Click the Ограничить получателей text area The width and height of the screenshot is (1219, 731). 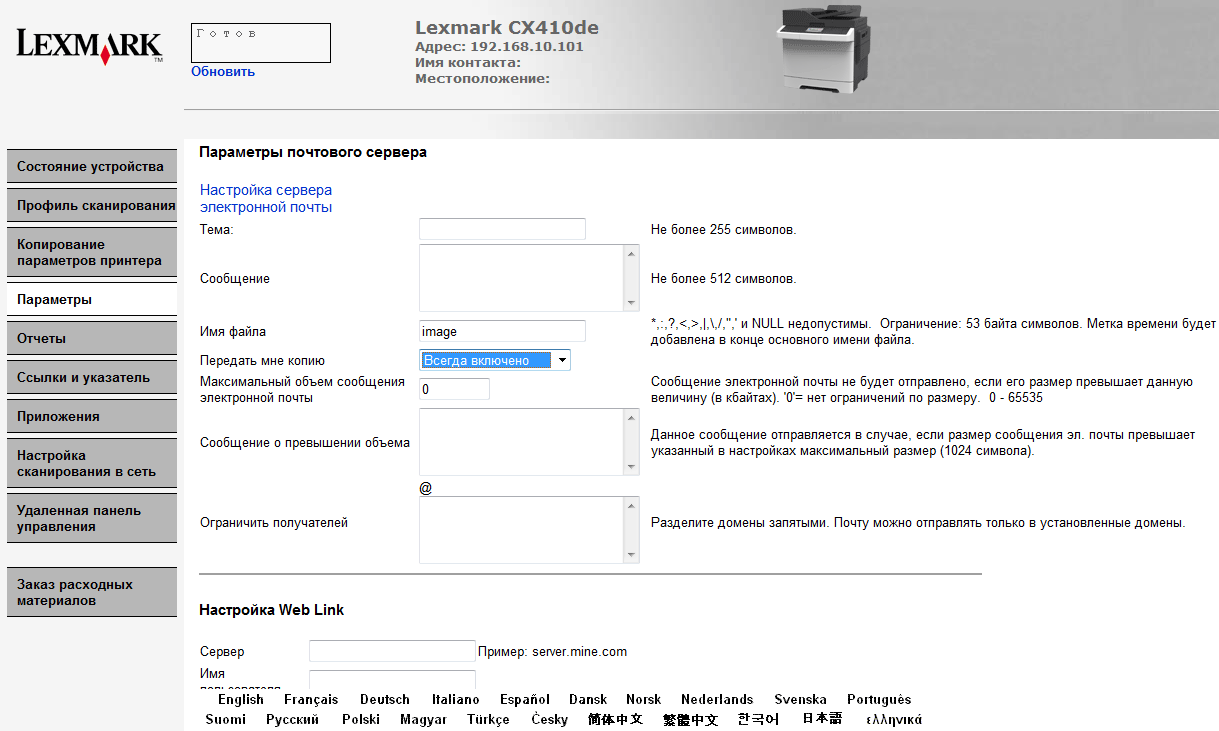(521, 530)
